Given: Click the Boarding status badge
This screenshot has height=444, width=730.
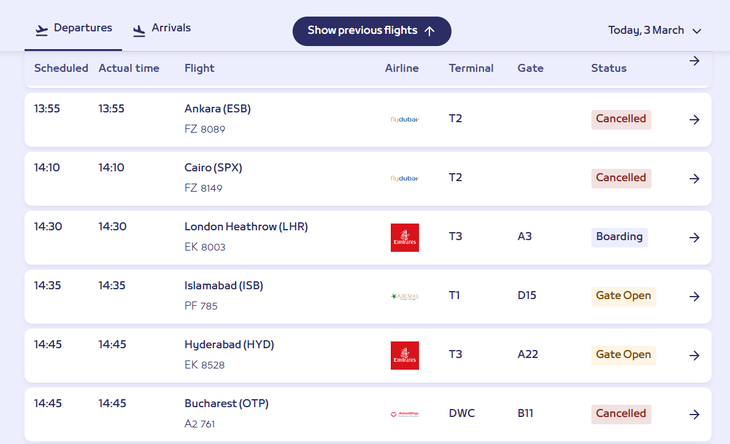Looking at the screenshot, I should pyautogui.click(x=619, y=237).
